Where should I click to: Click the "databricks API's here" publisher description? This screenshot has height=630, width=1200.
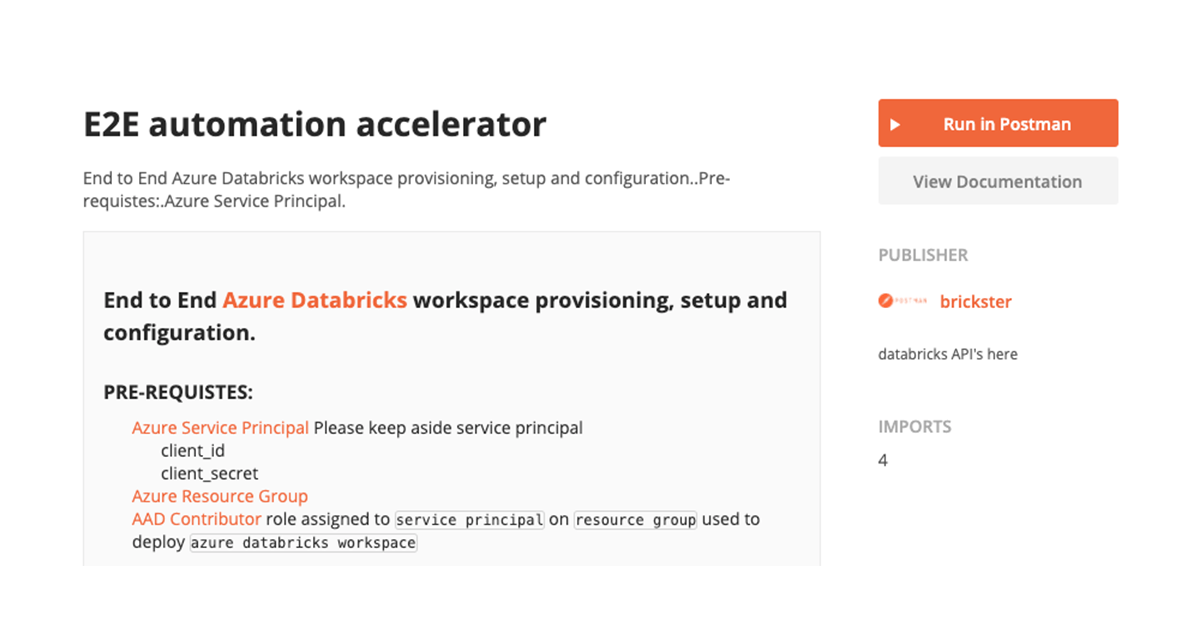point(947,354)
